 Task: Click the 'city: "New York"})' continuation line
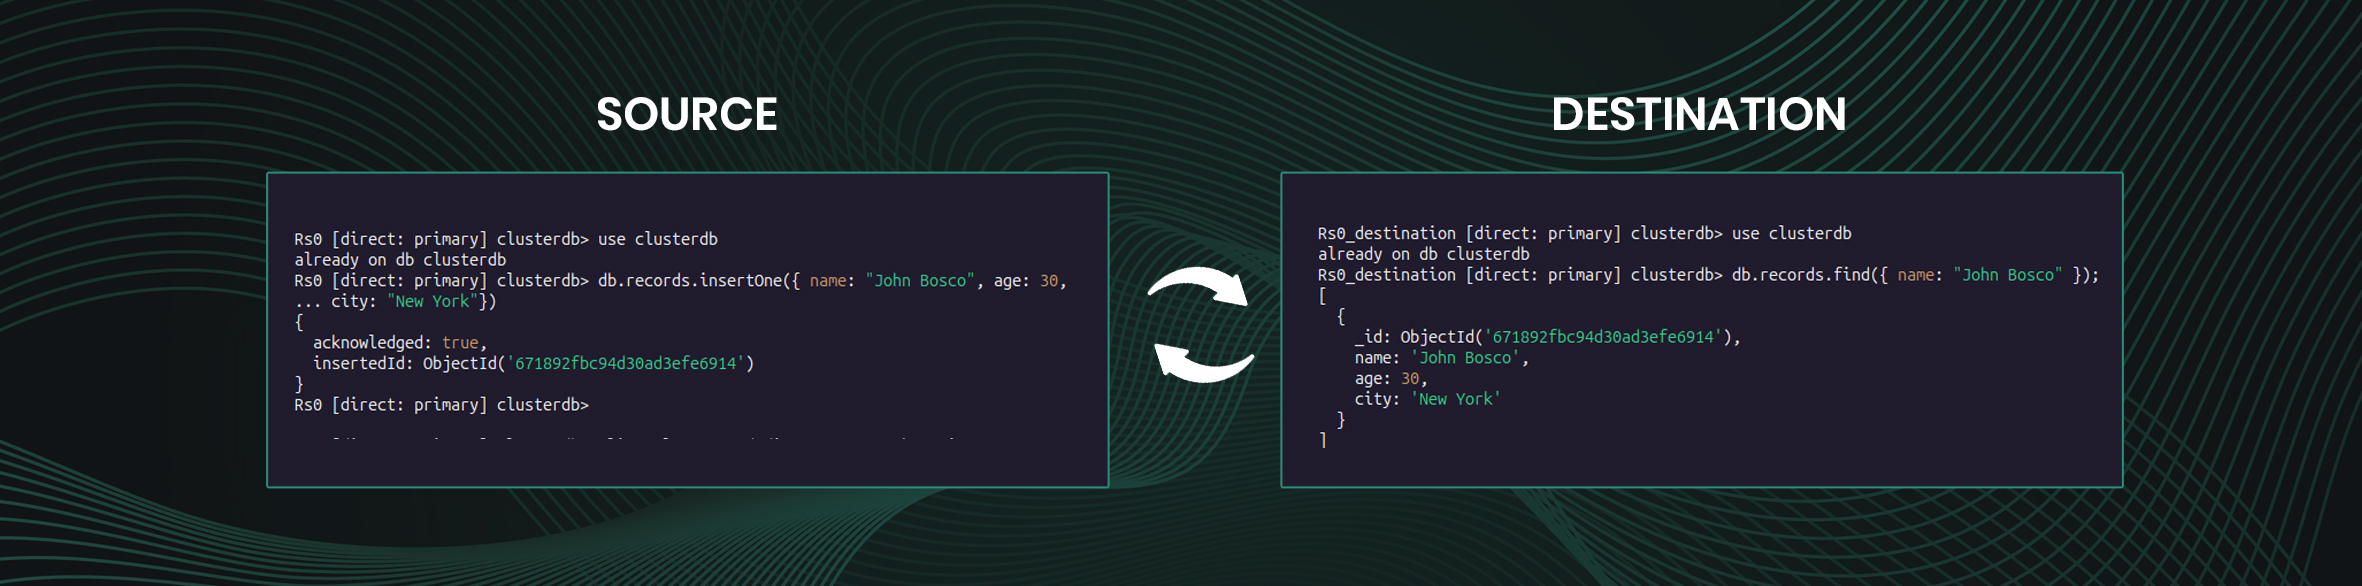[395, 301]
